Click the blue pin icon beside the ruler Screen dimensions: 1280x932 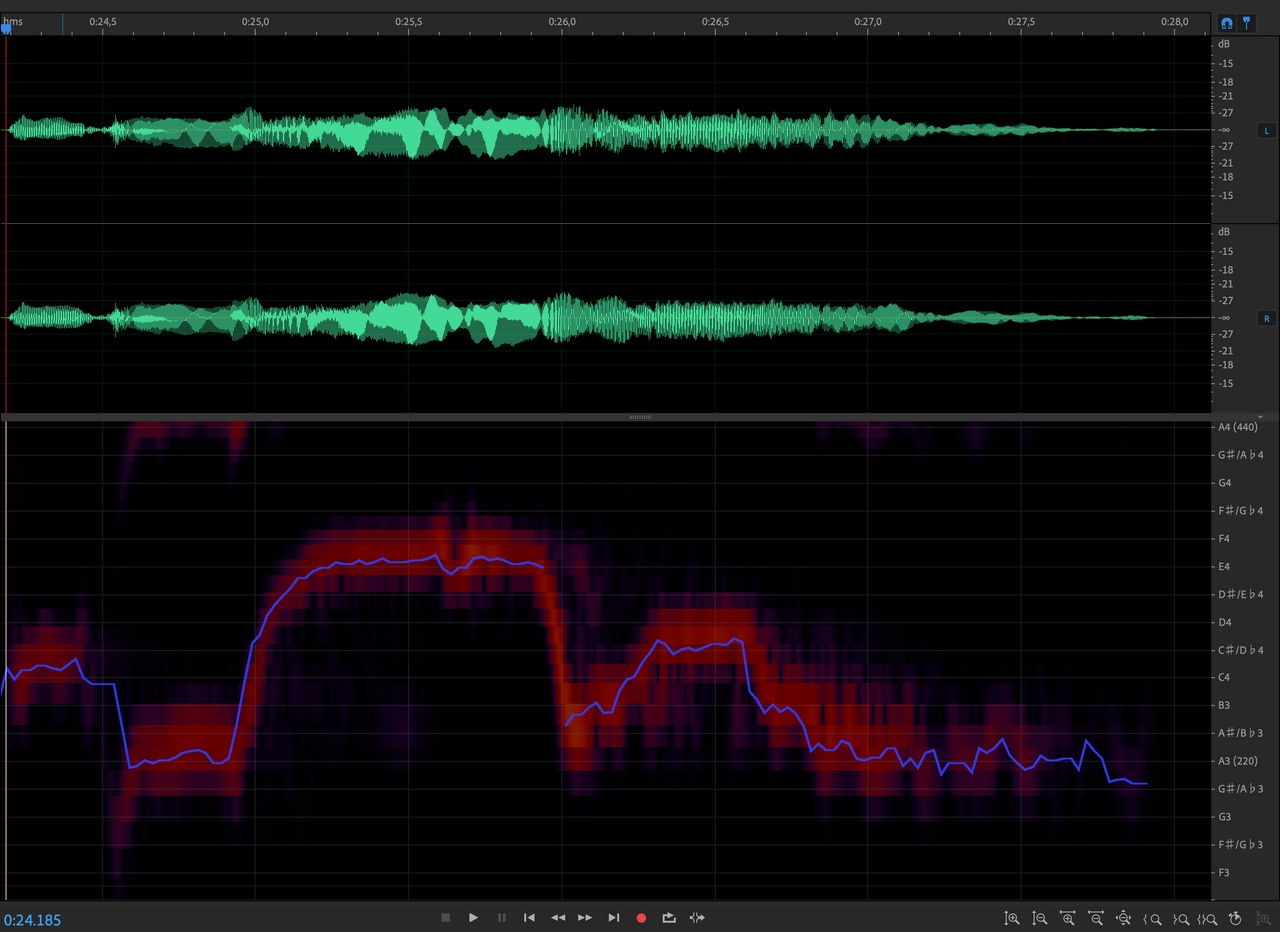pyautogui.click(x=1248, y=23)
